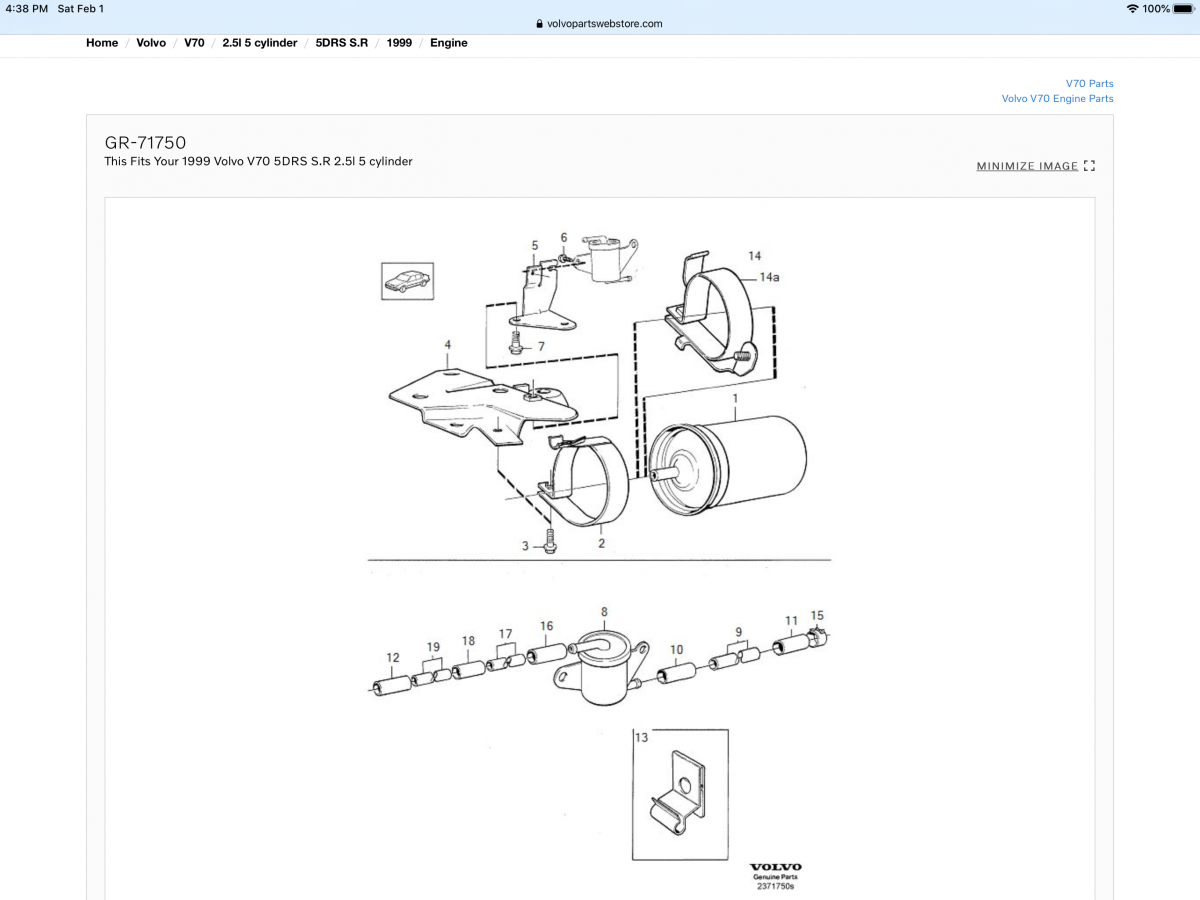The height and width of the screenshot is (900, 1200).
Task: Click MINIMIZE IMAGE to collapse the diagram
Action: (x=1026, y=166)
